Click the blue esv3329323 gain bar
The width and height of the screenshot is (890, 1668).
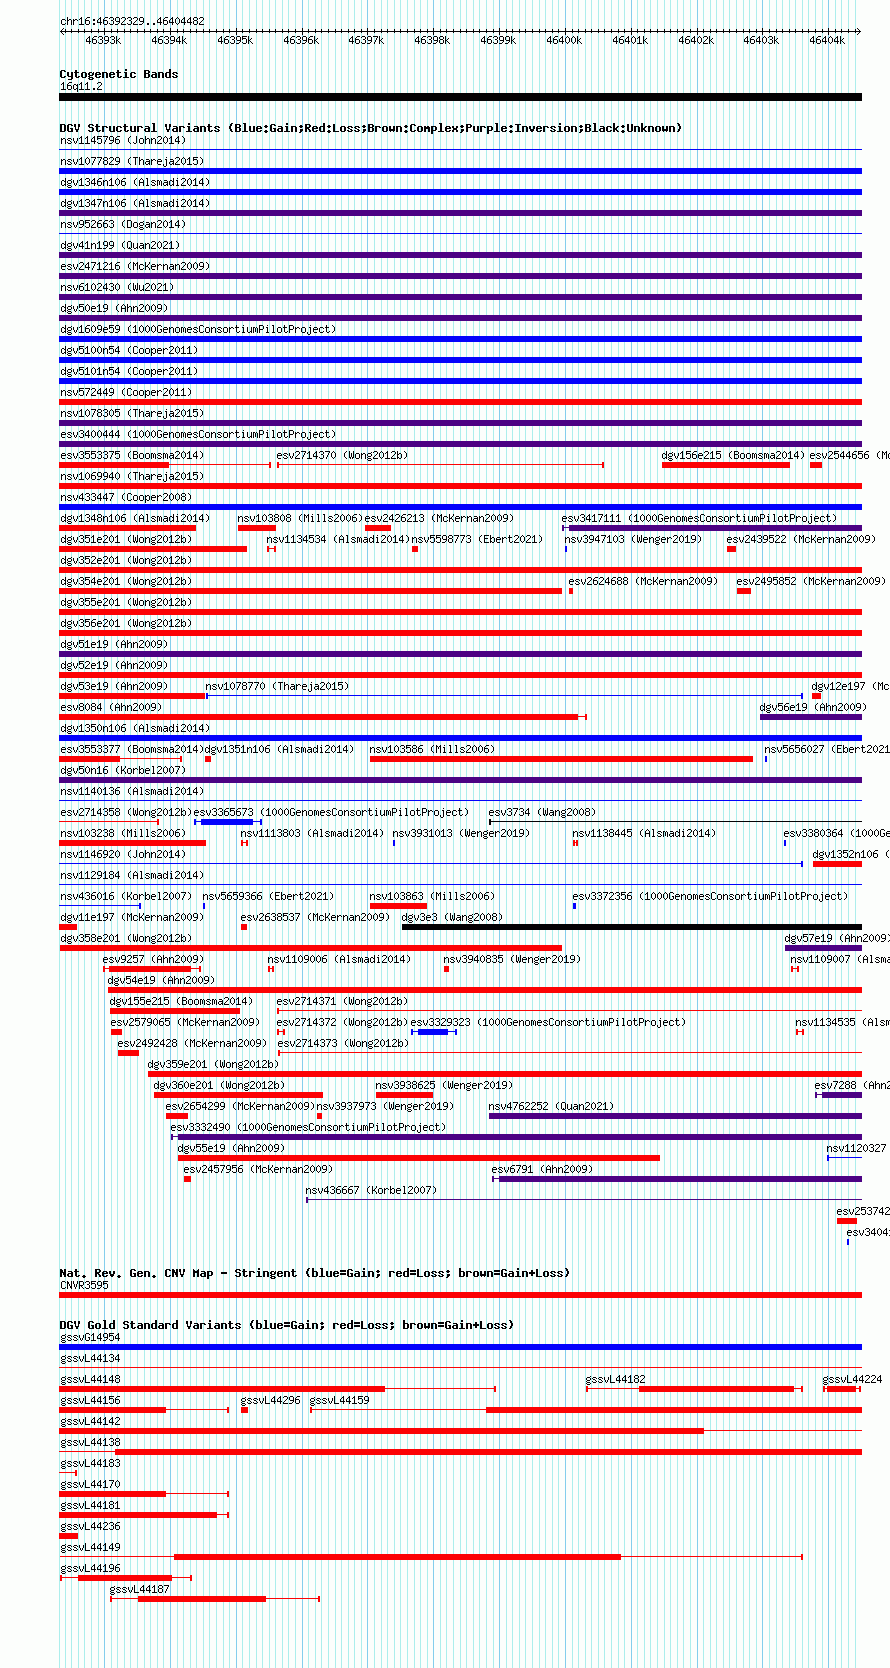tap(433, 1032)
